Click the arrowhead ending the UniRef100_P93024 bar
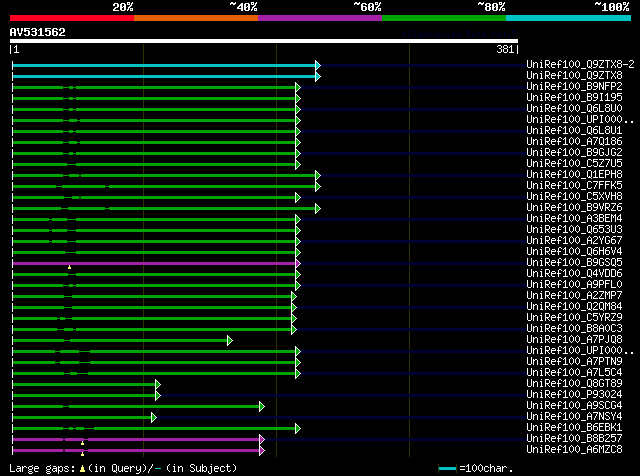640x476 pixels. (x=158, y=396)
